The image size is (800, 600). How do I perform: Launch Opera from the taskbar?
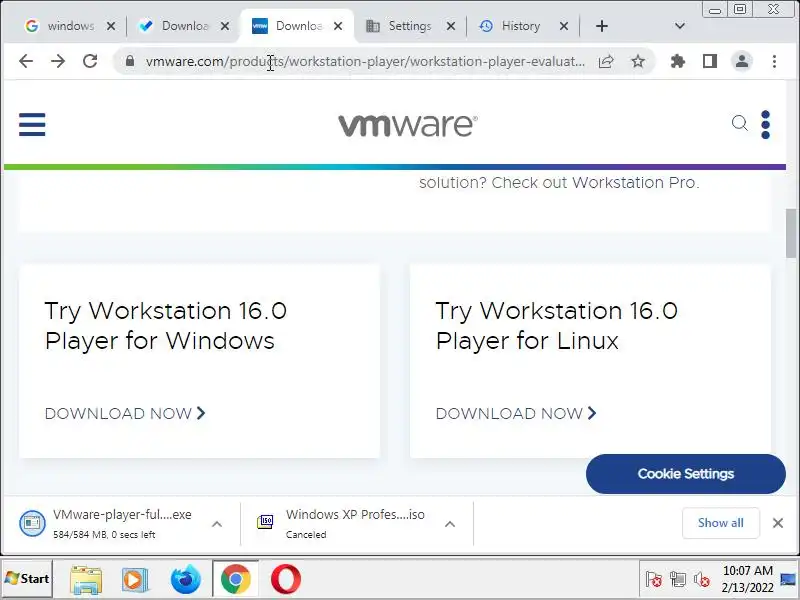(286, 579)
